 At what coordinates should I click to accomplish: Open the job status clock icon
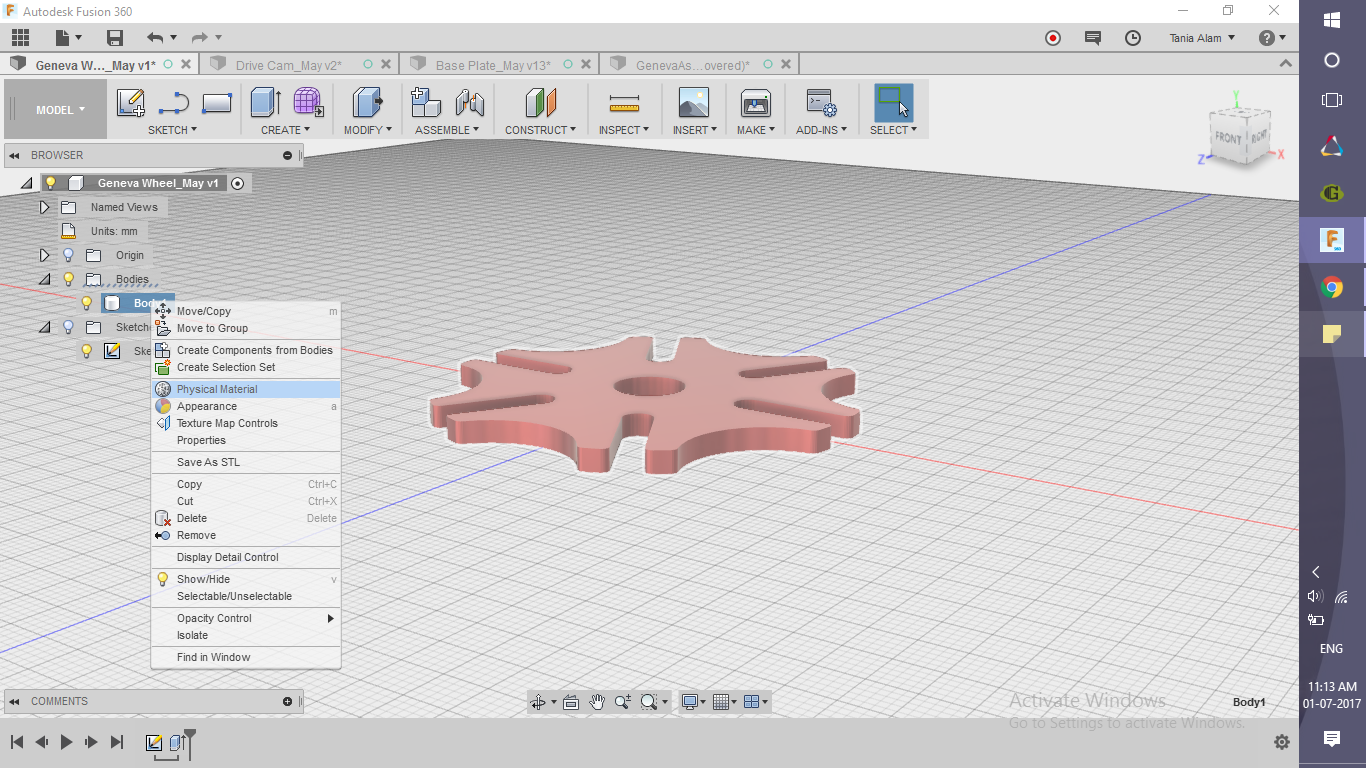(x=1133, y=38)
